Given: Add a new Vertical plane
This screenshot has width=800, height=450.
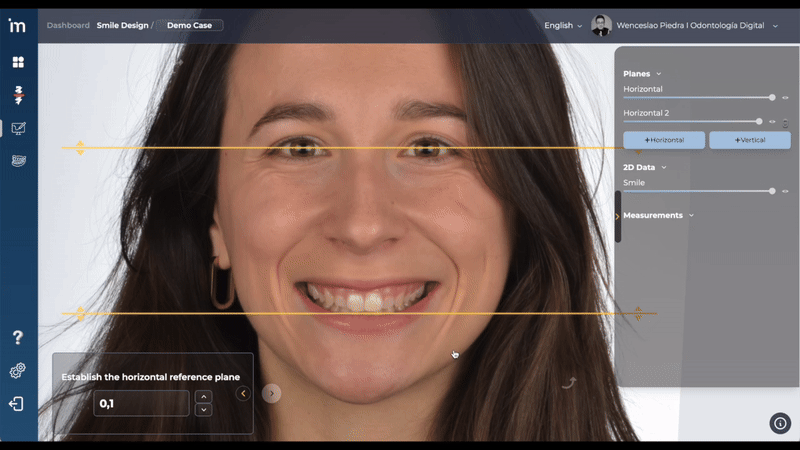Looking at the screenshot, I should click(x=750, y=140).
